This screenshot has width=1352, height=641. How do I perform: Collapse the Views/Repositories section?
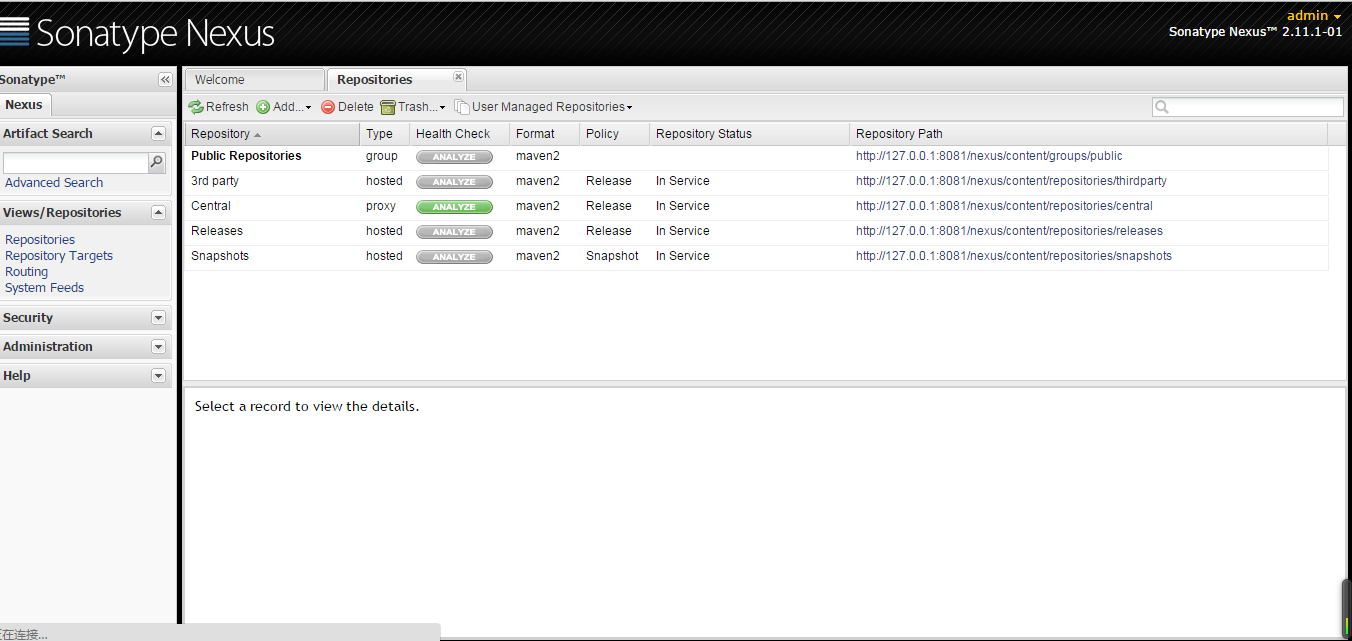pos(158,212)
